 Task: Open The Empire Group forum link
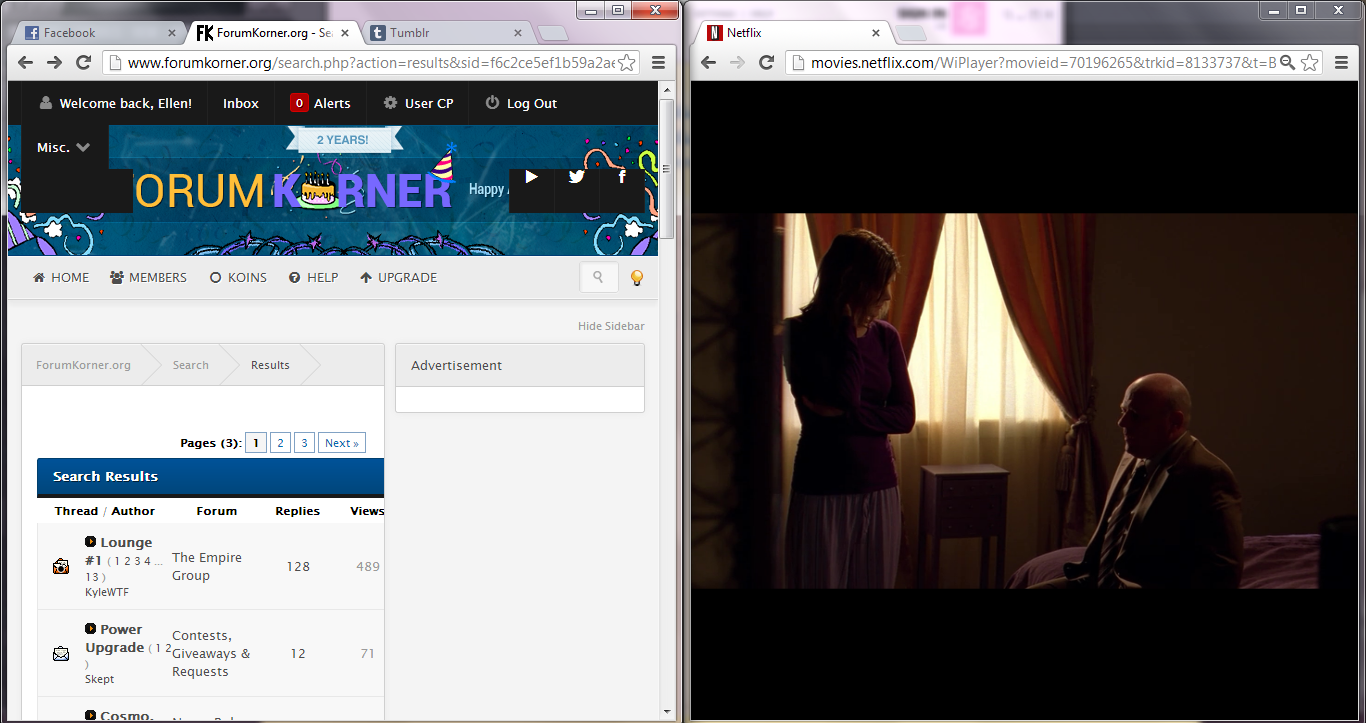[x=207, y=566]
